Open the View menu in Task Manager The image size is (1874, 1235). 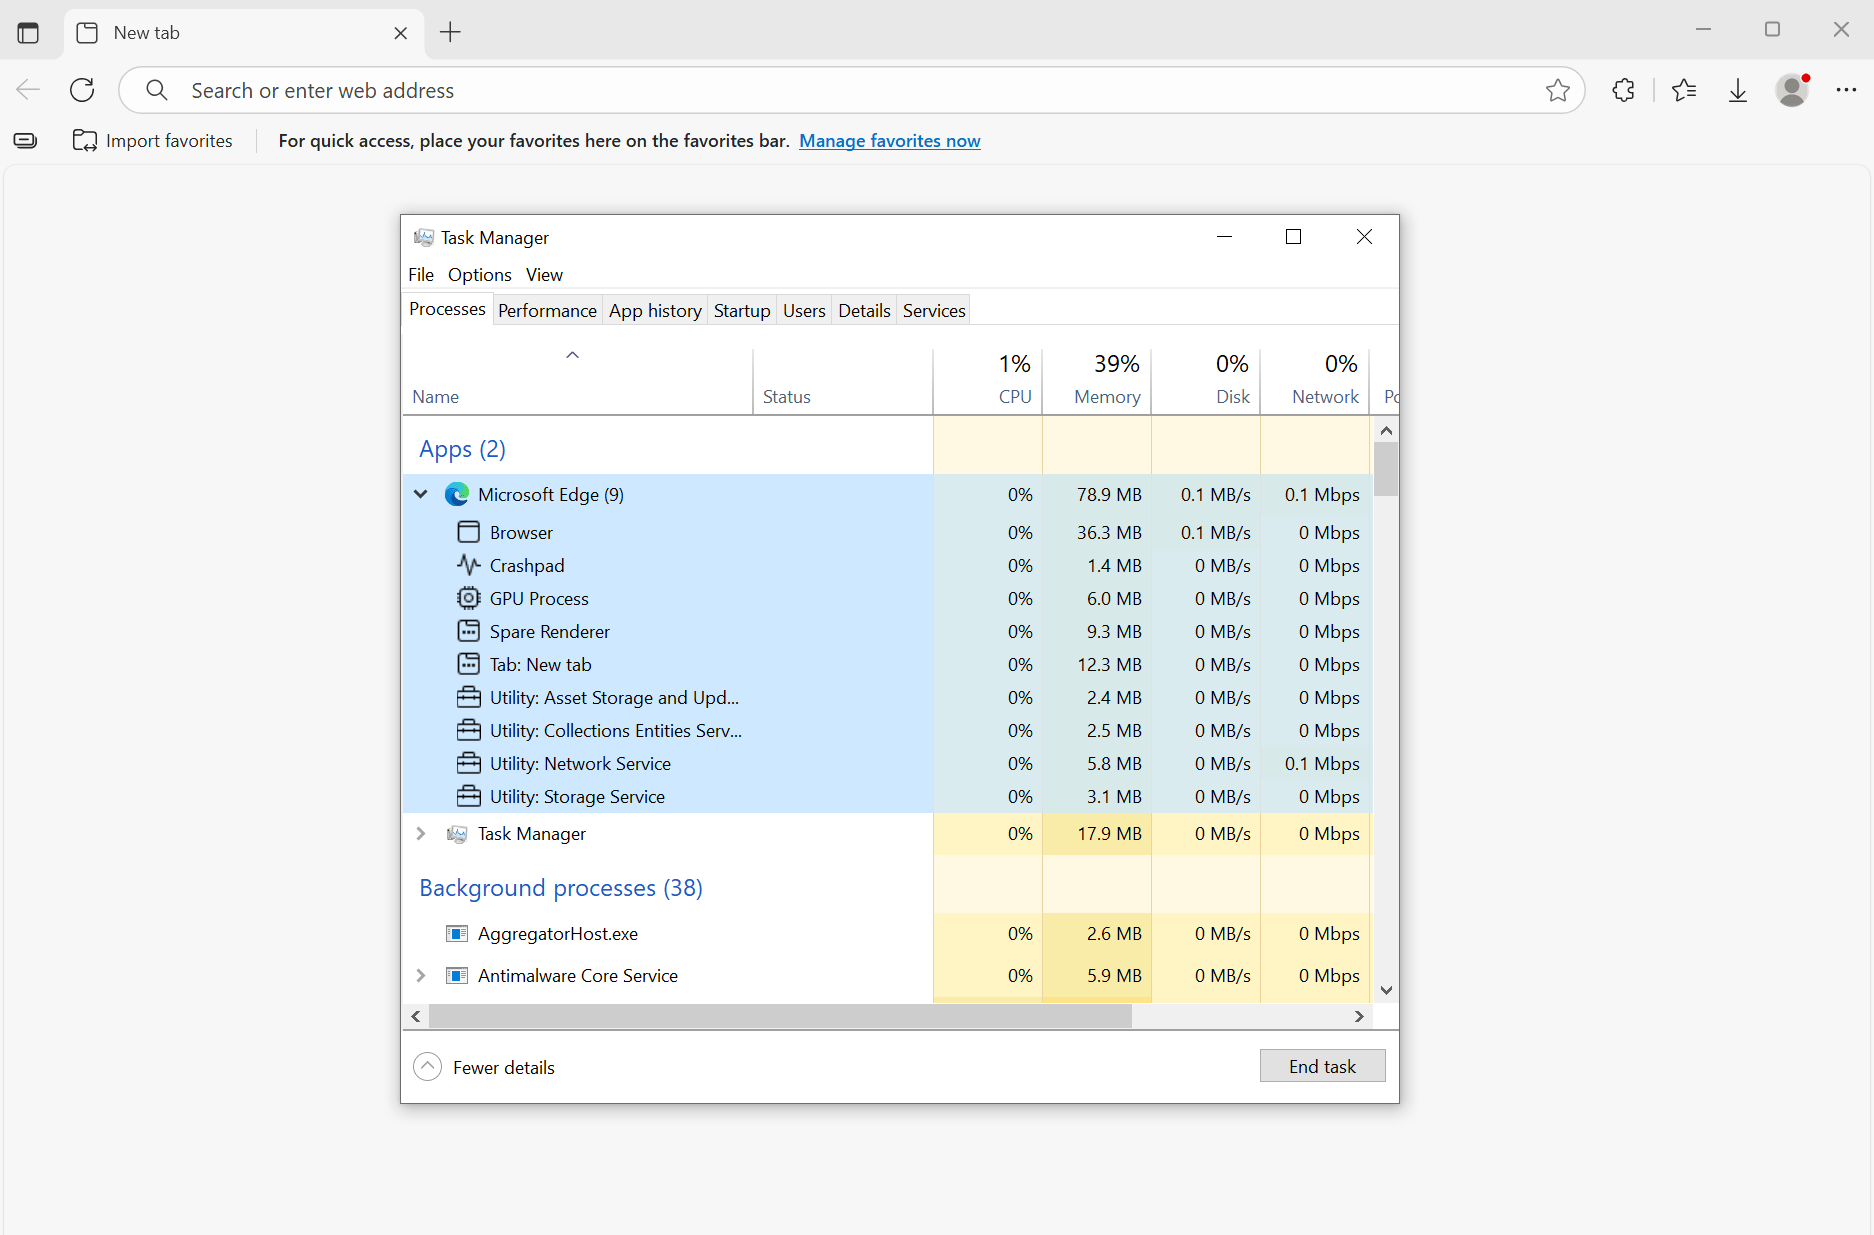[x=544, y=275]
